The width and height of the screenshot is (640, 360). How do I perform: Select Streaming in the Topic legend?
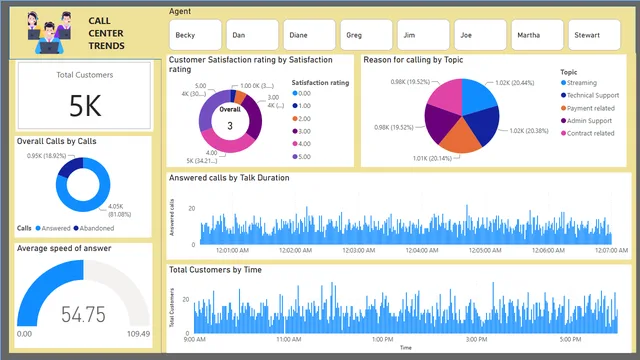(x=579, y=83)
